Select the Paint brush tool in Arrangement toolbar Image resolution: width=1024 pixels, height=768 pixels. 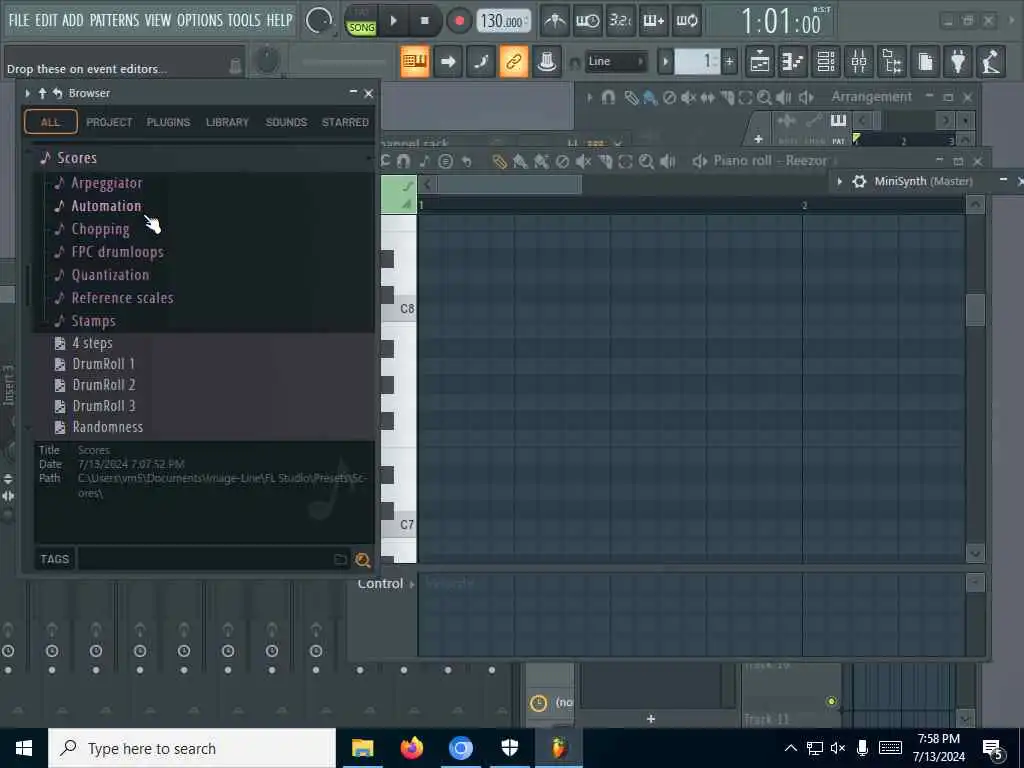point(650,98)
